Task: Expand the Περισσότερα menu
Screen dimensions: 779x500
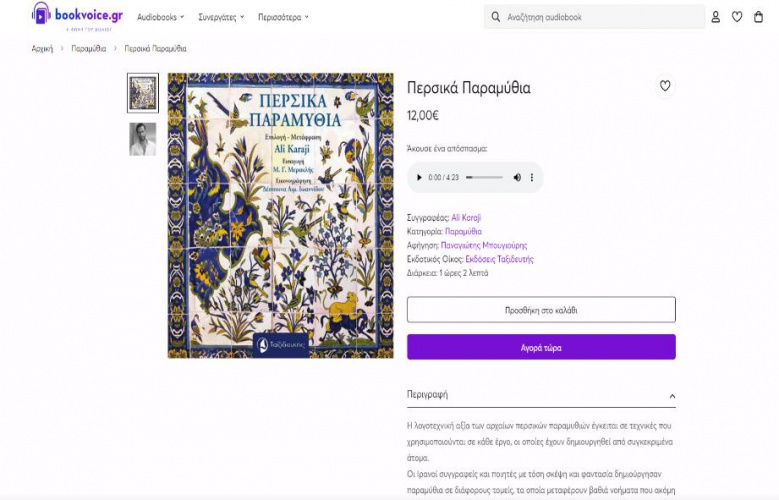Action: point(283,17)
